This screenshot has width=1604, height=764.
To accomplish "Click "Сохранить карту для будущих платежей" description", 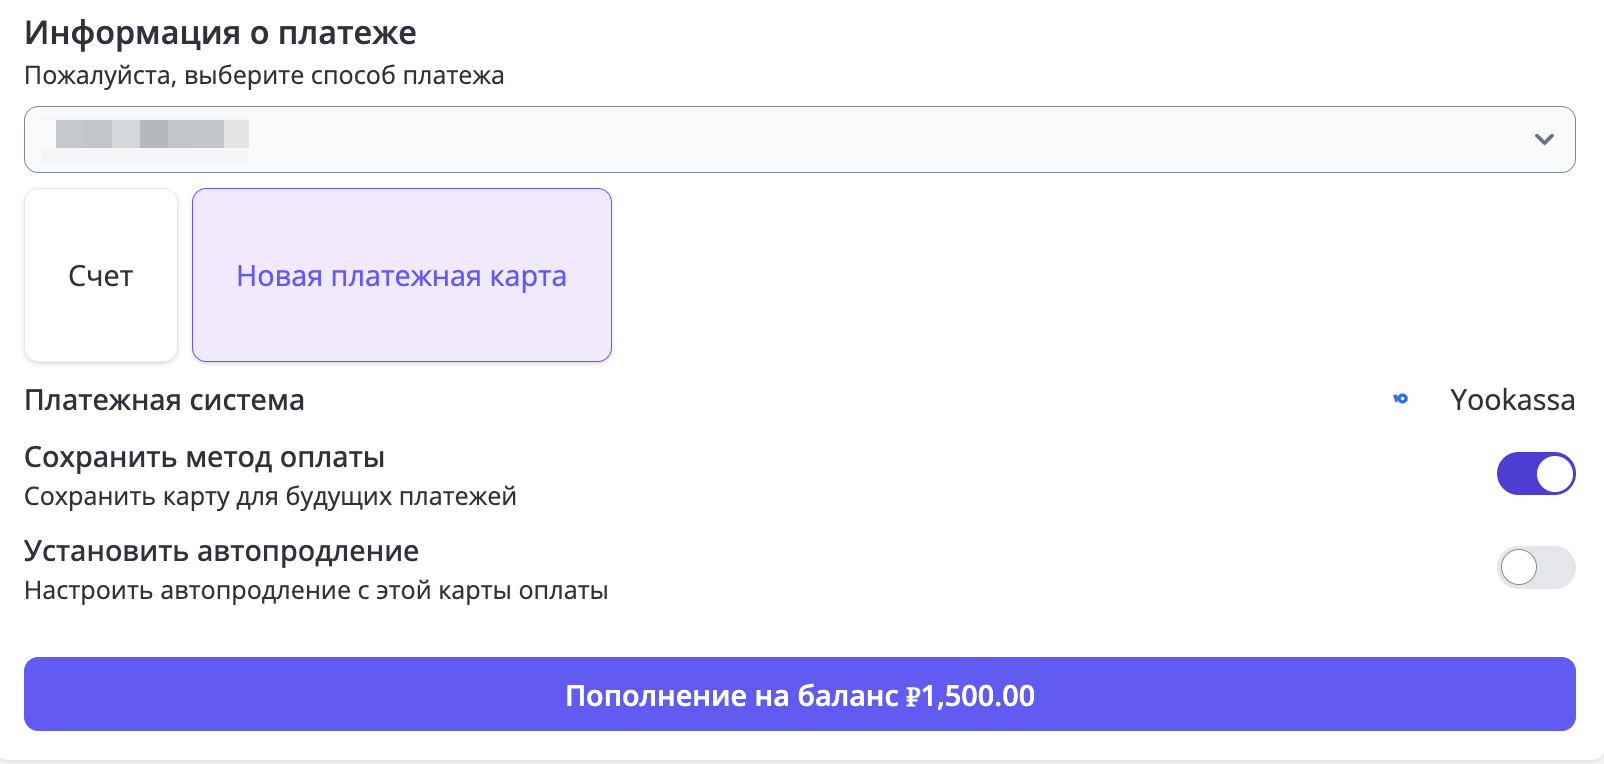I will tap(270, 496).
